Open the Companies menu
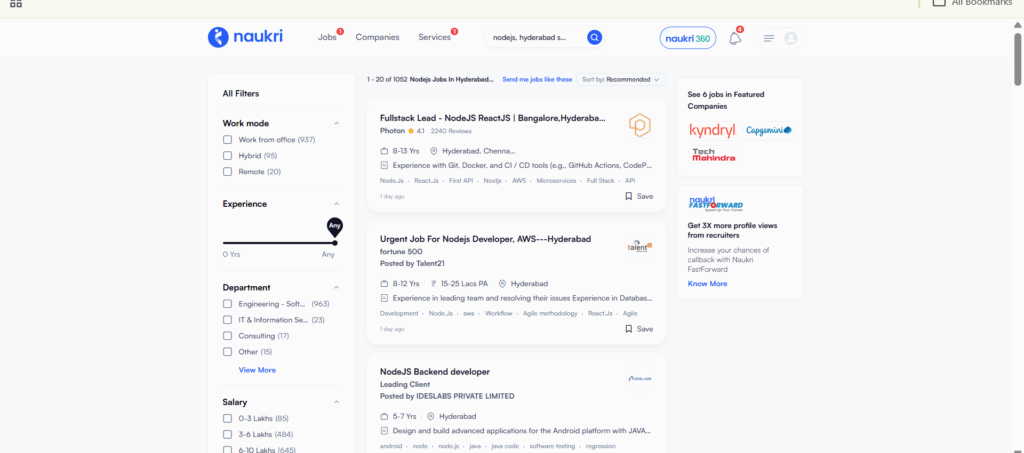Screen dimensions: 1024x453 click(x=377, y=37)
